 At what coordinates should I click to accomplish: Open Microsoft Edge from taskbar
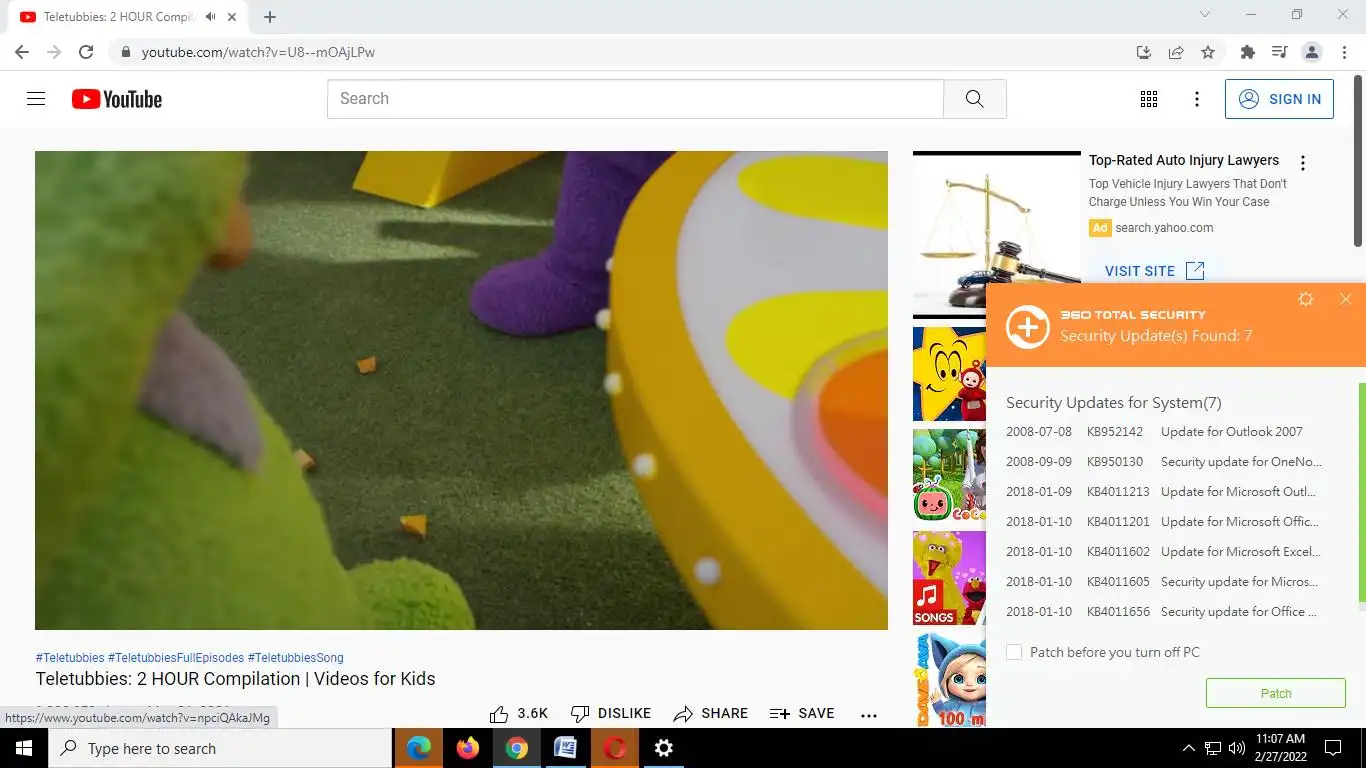[419, 748]
